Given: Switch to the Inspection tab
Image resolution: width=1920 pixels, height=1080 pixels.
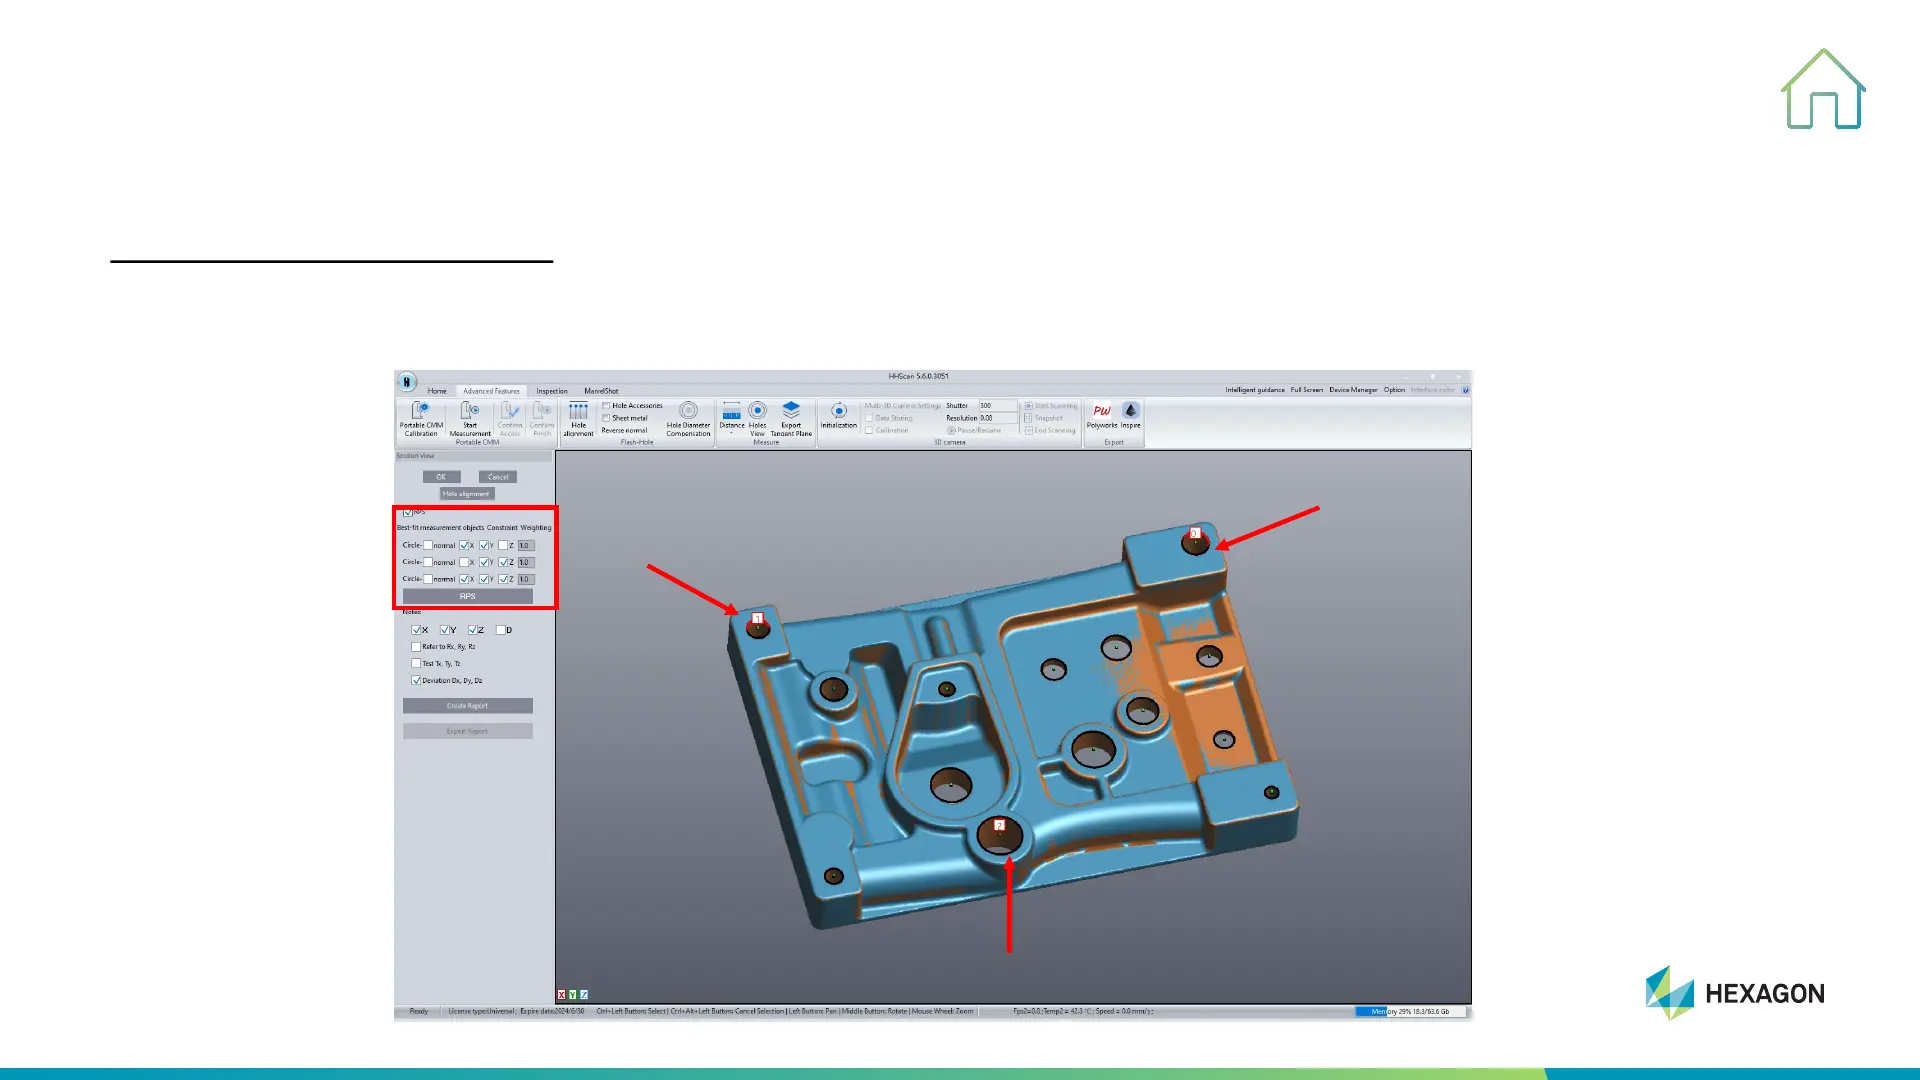Looking at the screenshot, I should tap(551, 391).
